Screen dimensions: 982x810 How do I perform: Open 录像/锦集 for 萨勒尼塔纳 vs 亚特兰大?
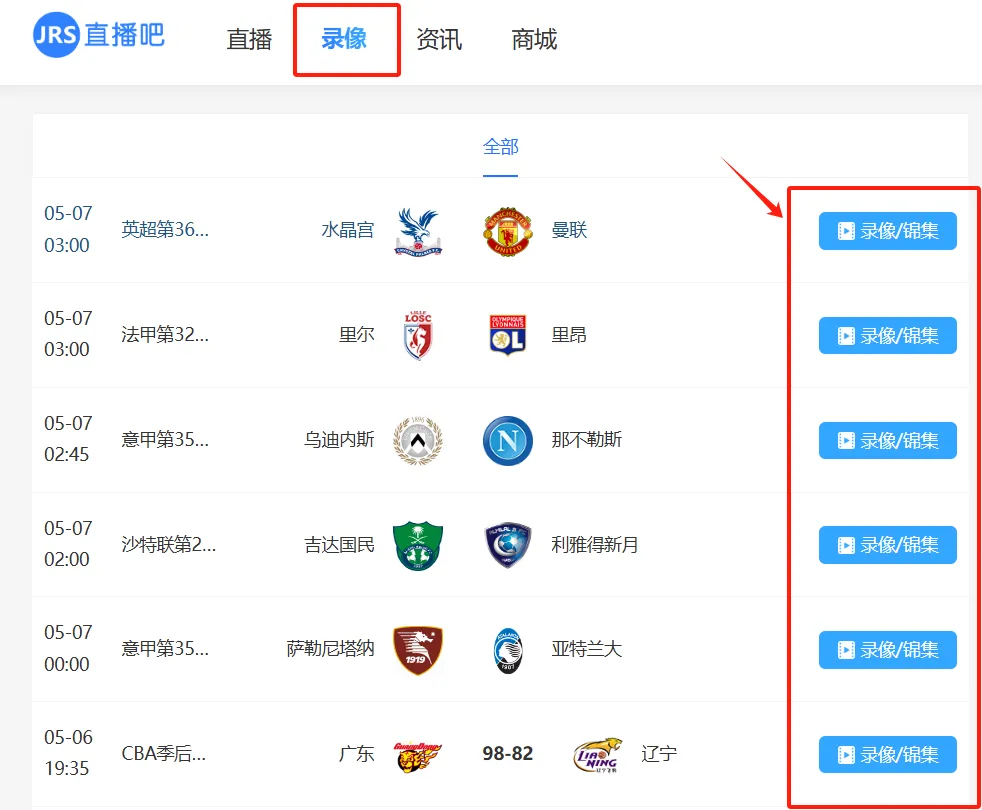click(x=887, y=650)
